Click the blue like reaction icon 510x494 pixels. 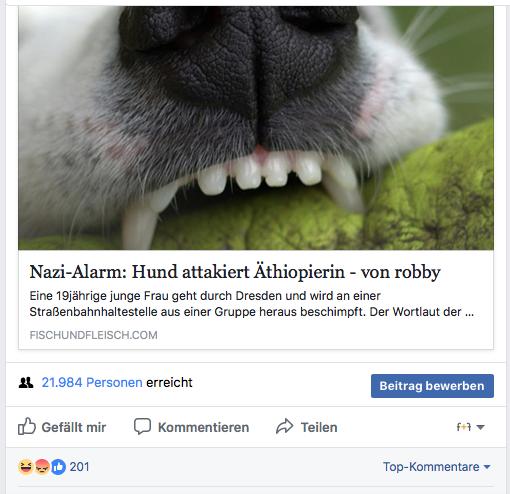(x=58, y=467)
